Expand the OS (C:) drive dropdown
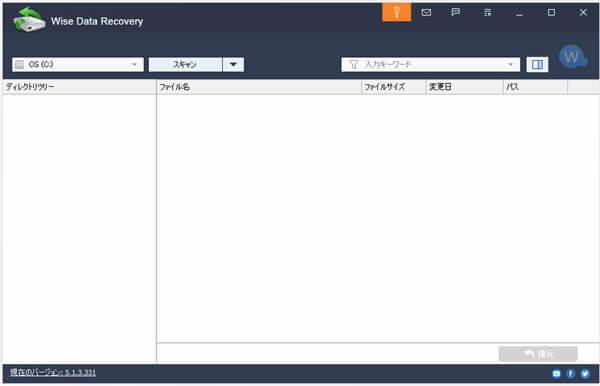 pyautogui.click(x=78, y=64)
